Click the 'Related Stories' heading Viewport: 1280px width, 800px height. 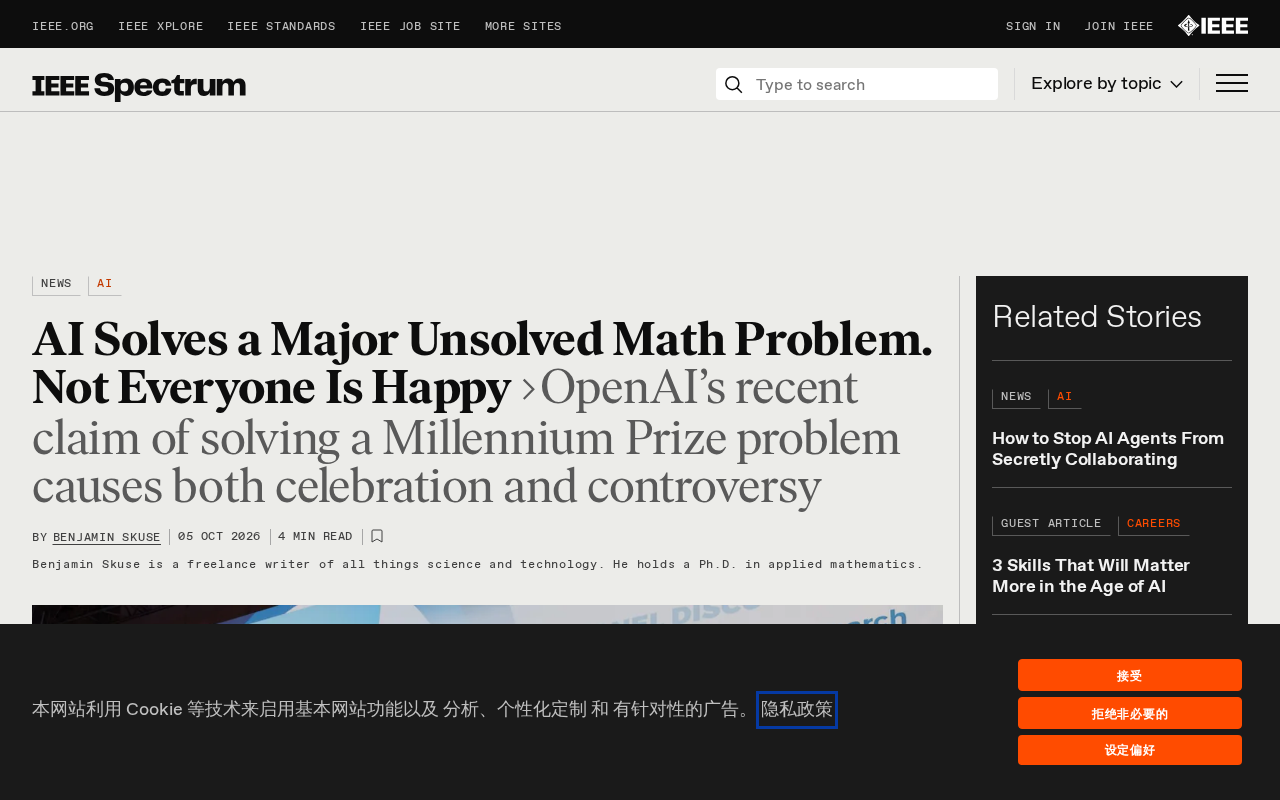pyautogui.click(x=1097, y=317)
